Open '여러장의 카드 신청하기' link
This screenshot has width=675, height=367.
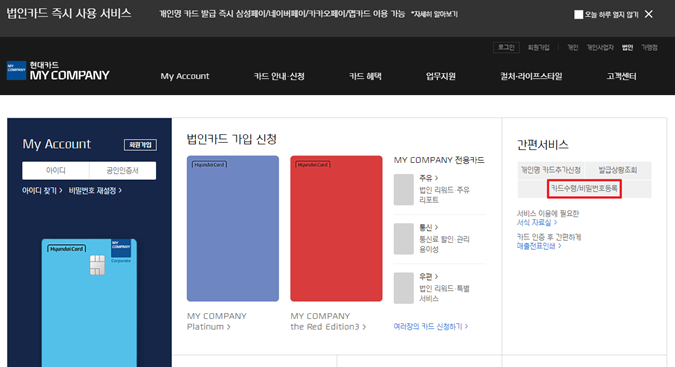[x=431, y=326]
